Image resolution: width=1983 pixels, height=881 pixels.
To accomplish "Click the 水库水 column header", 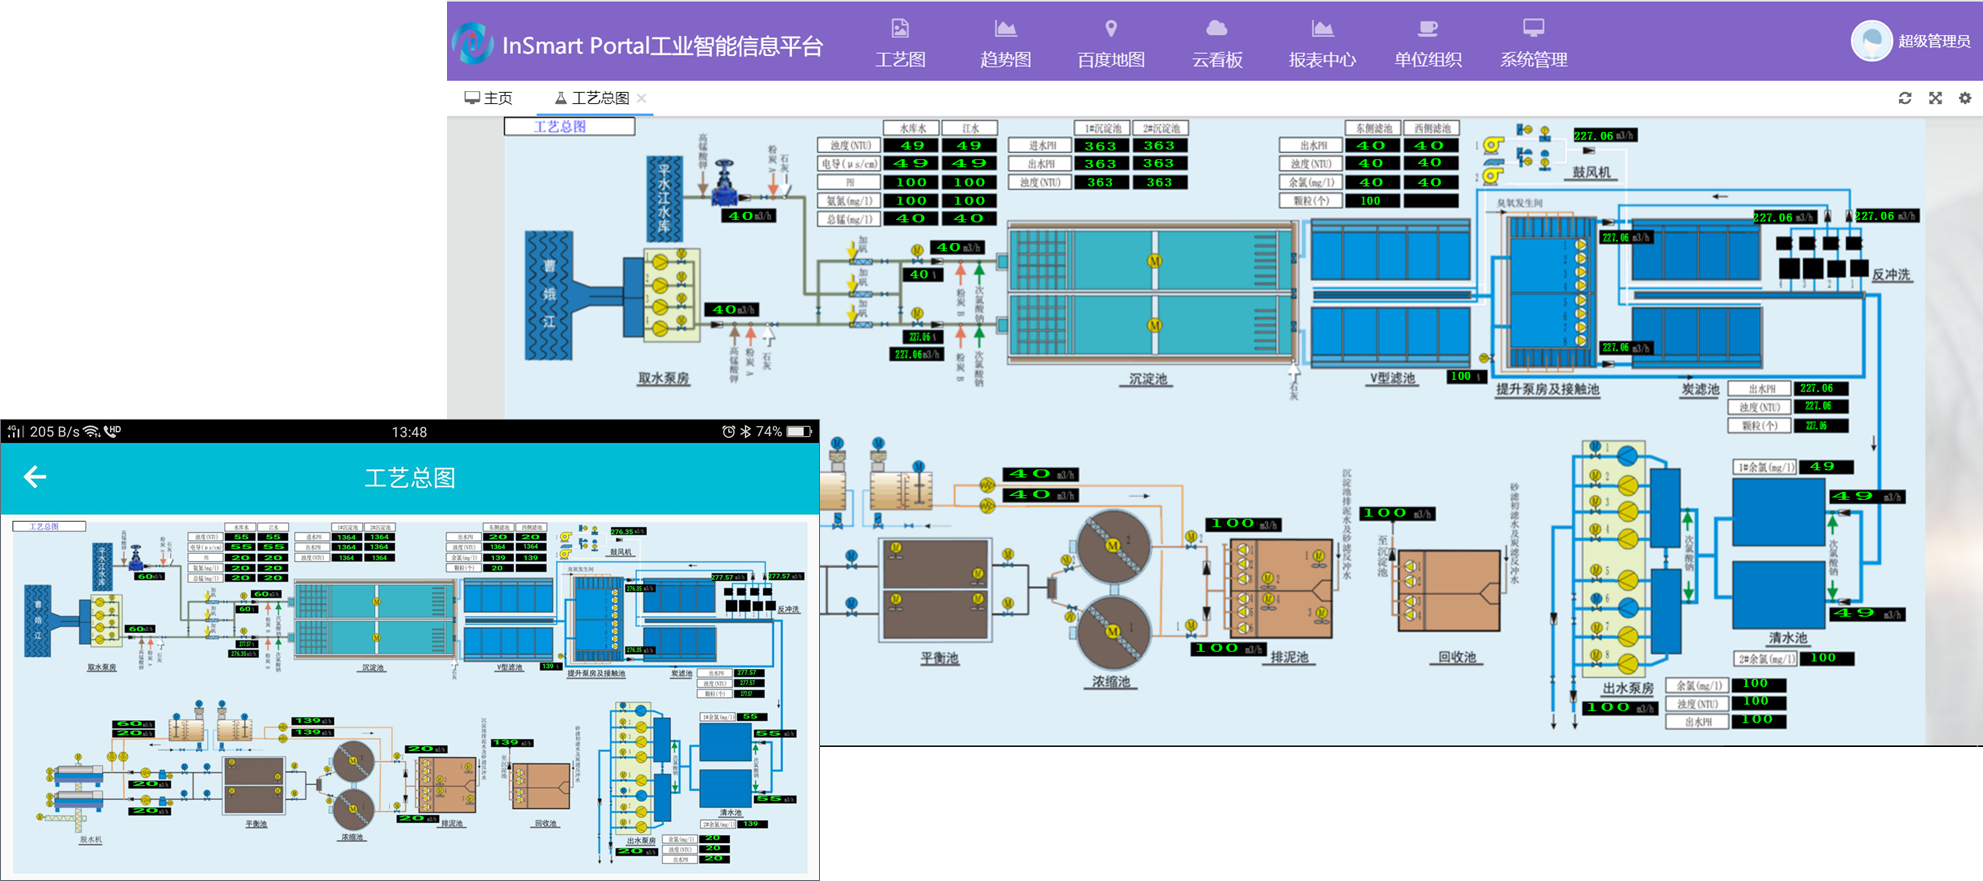I will click(911, 128).
